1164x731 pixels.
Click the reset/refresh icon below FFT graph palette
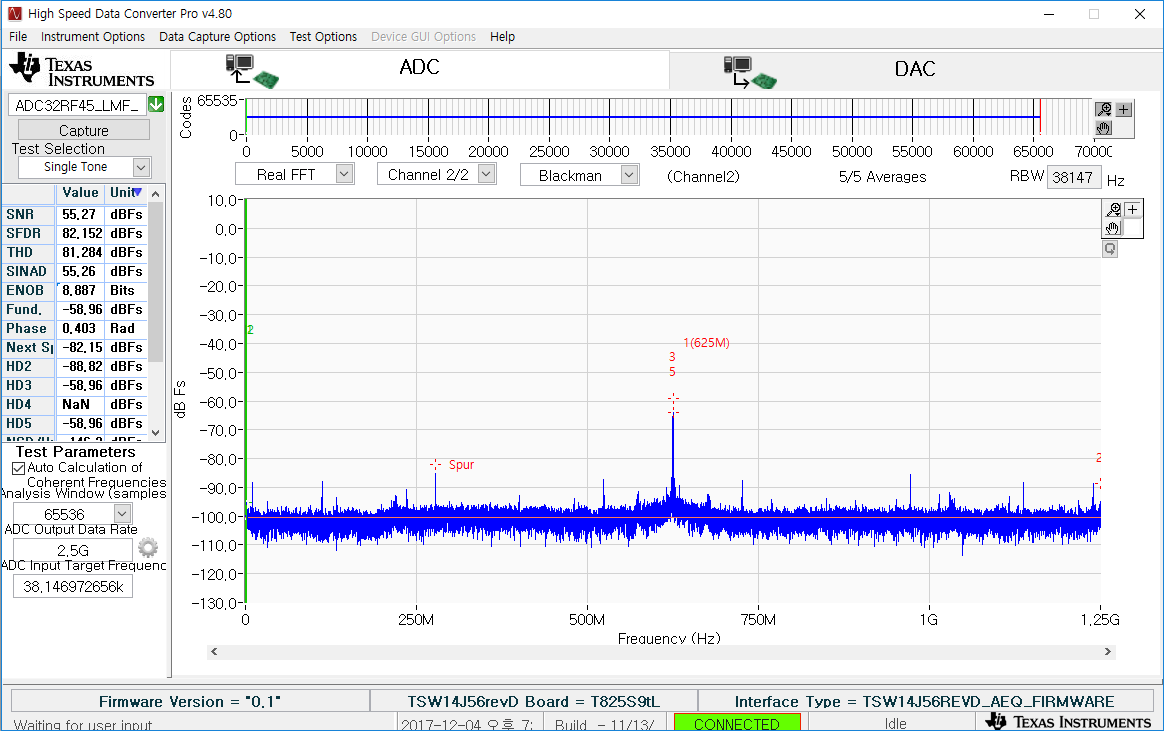coord(1110,249)
